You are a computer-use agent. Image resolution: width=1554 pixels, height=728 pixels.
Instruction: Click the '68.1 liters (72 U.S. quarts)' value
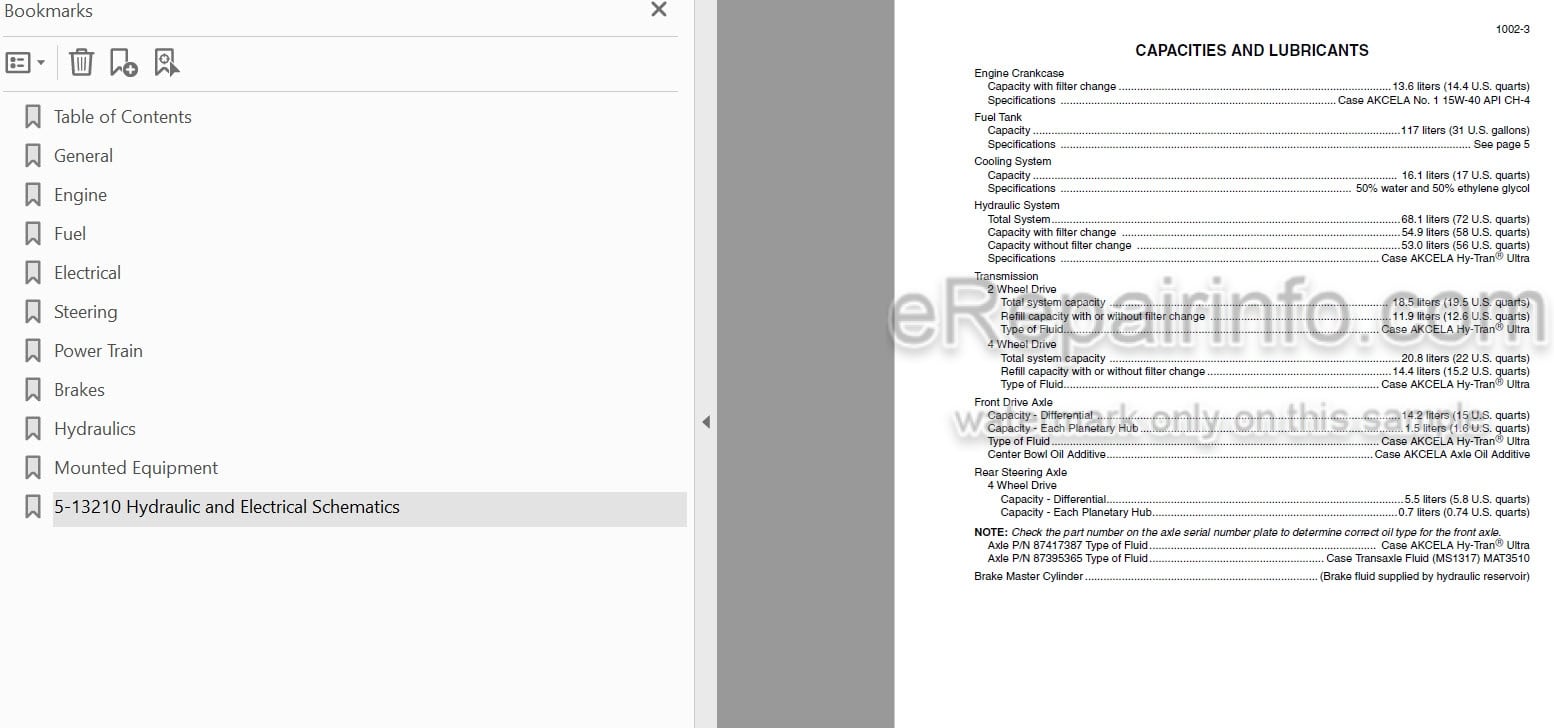pos(1465,219)
